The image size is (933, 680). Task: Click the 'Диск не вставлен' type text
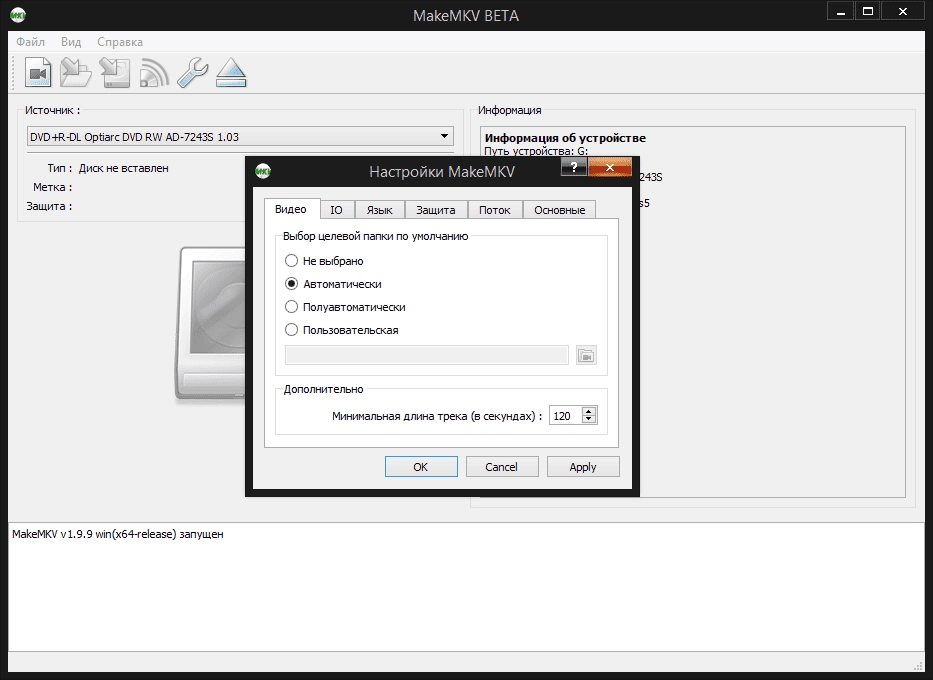[124, 168]
